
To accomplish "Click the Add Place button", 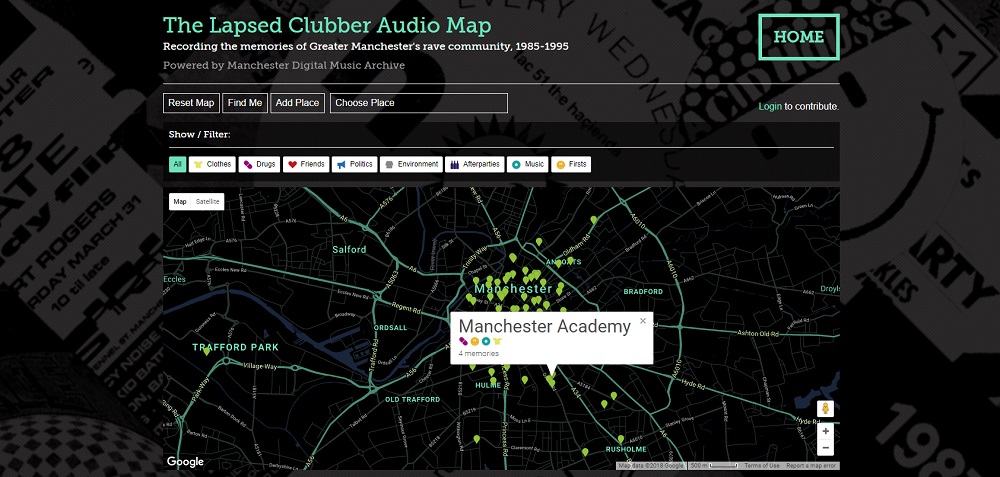I will (x=297, y=103).
